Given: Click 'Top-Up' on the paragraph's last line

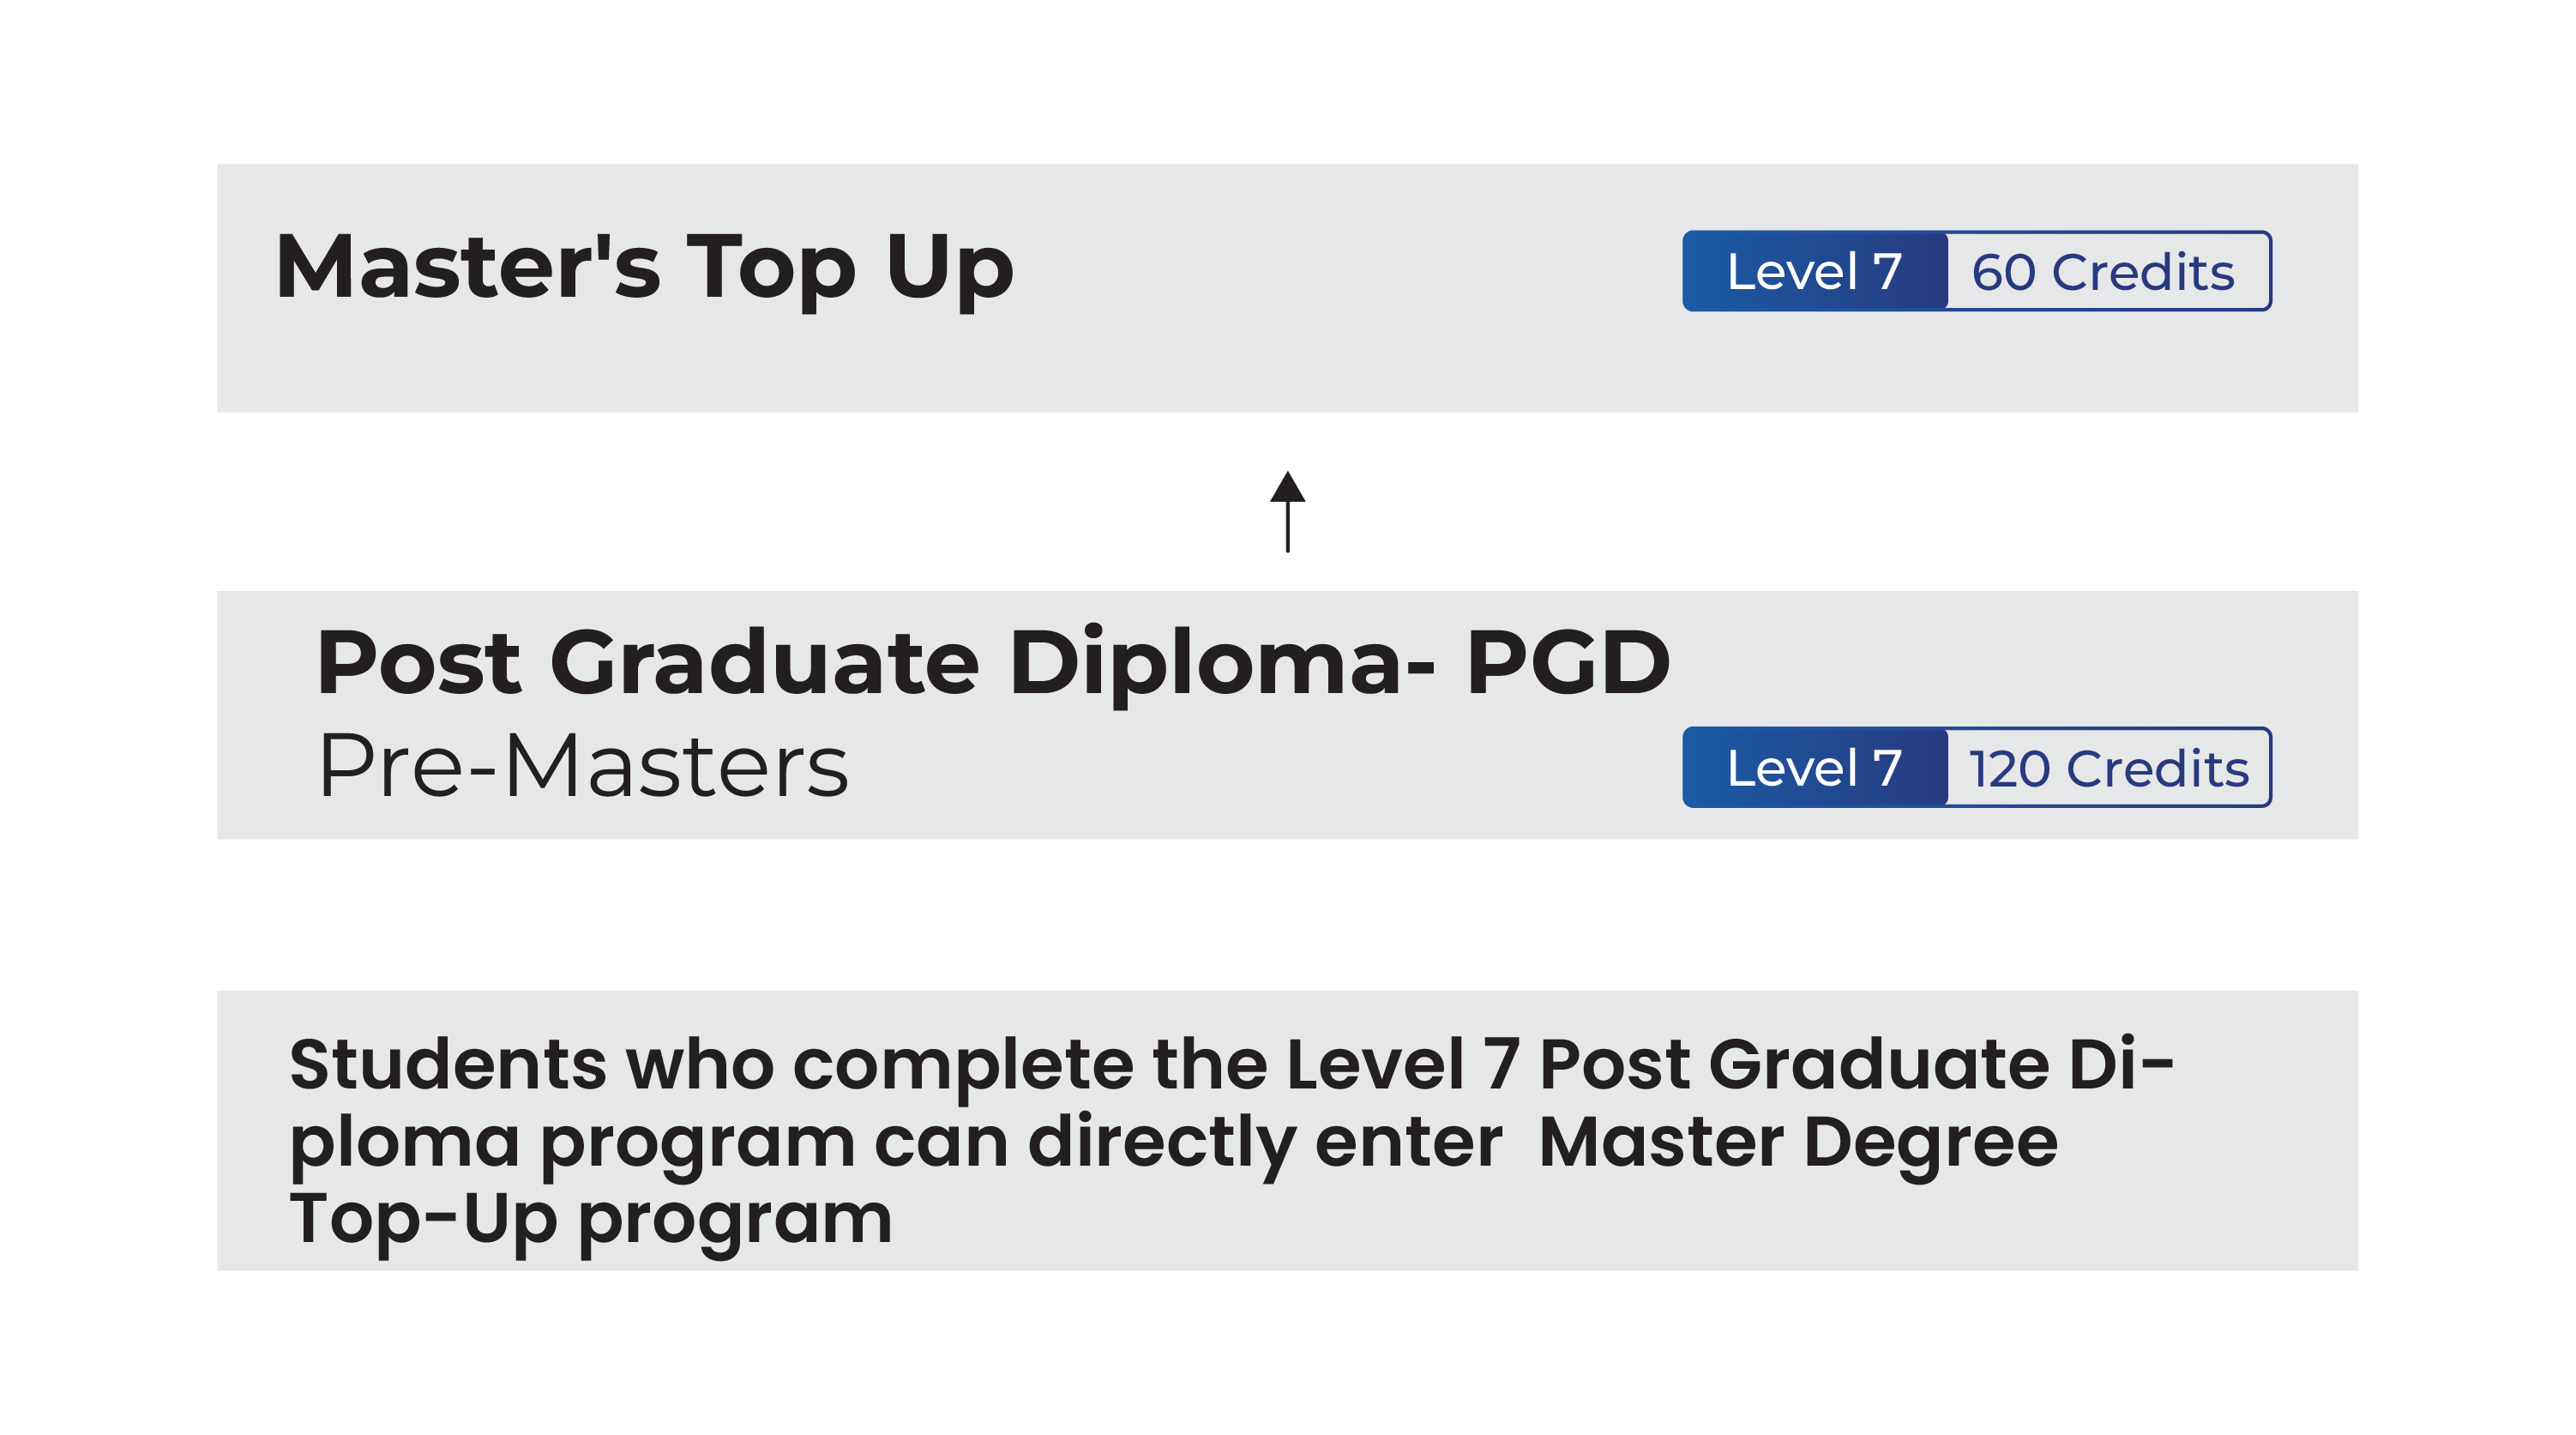Looking at the screenshot, I should point(423,1219).
